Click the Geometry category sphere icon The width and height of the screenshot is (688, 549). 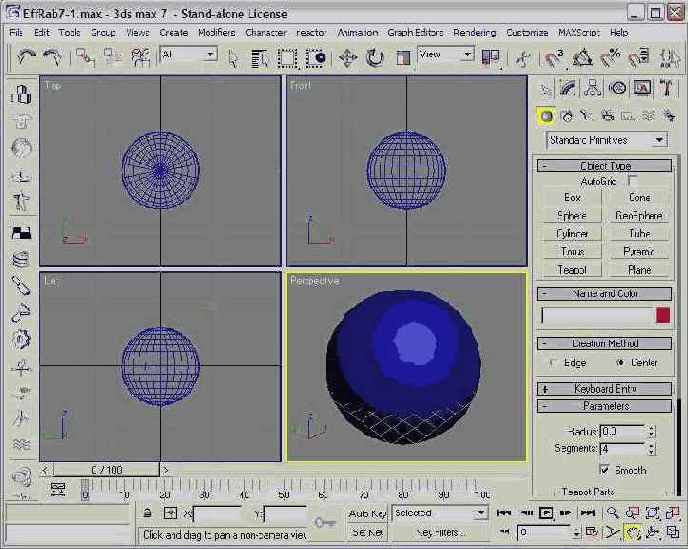coord(546,116)
